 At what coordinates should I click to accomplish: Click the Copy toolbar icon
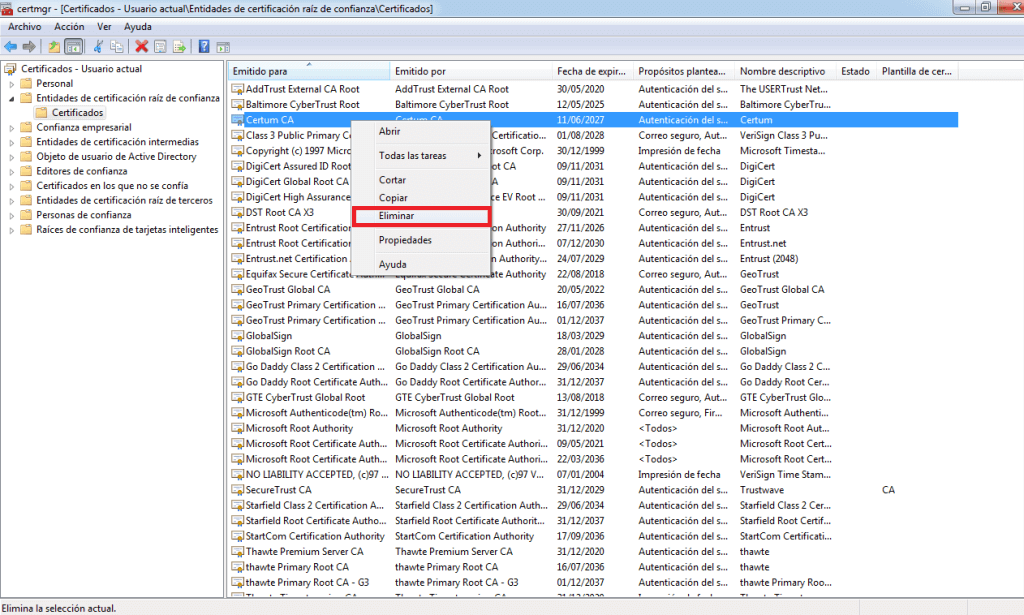[x=117, y=46]
